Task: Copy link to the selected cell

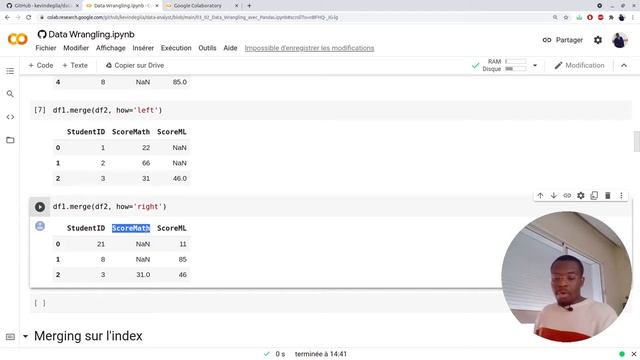Action: [567, 196]
